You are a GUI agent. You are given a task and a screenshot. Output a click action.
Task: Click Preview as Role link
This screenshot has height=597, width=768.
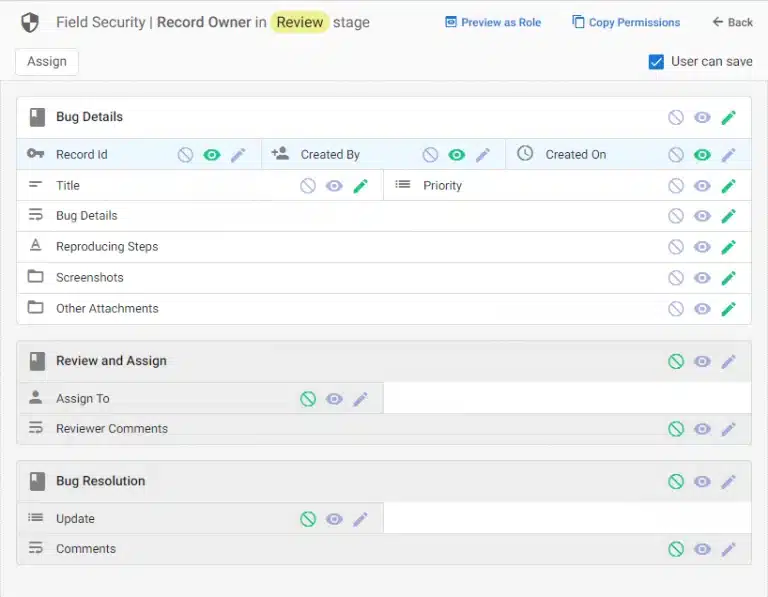pos(493,23)
